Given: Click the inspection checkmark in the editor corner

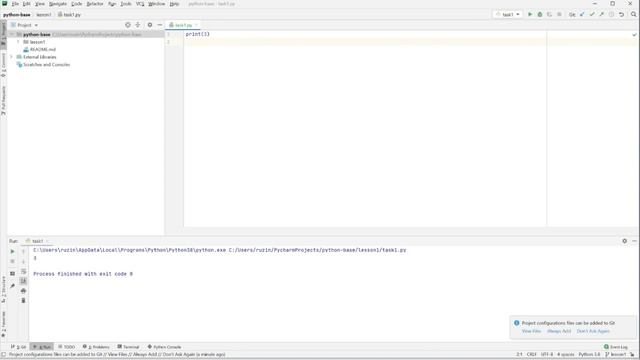Looking at the screenshot, I should tap(634, 35).
